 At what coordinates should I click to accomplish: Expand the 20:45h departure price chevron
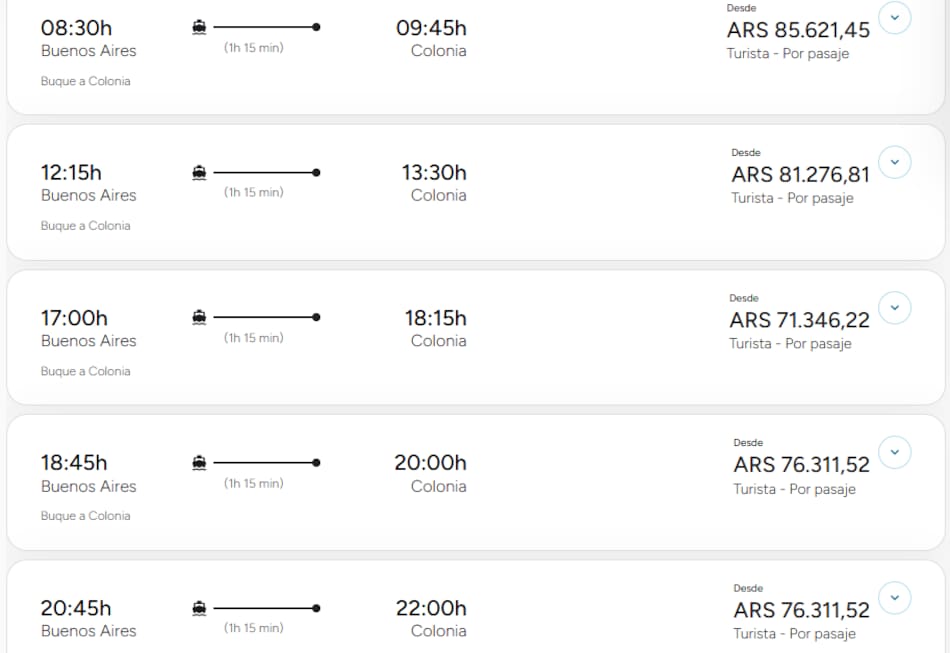point(894,598)
